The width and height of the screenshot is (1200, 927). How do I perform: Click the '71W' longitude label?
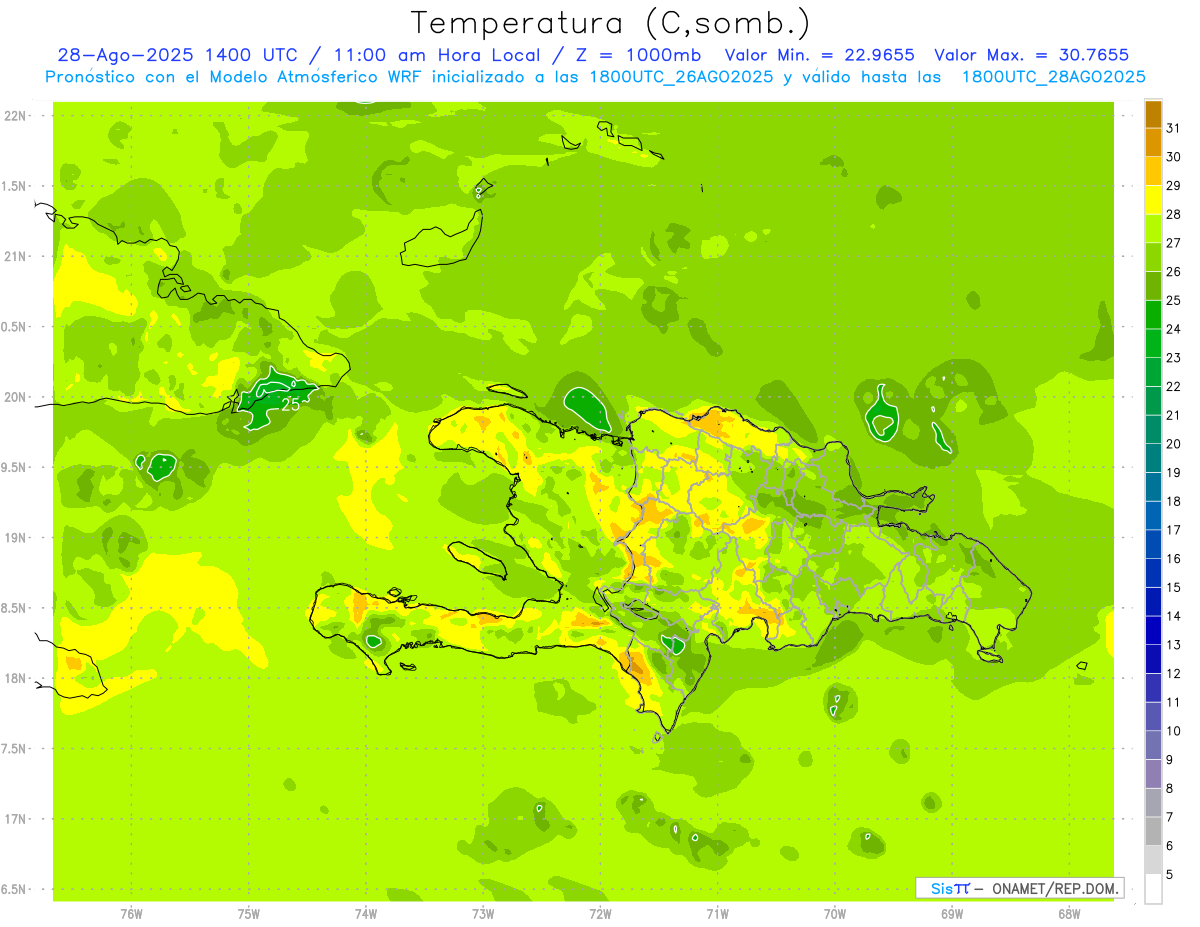point(717,914)
